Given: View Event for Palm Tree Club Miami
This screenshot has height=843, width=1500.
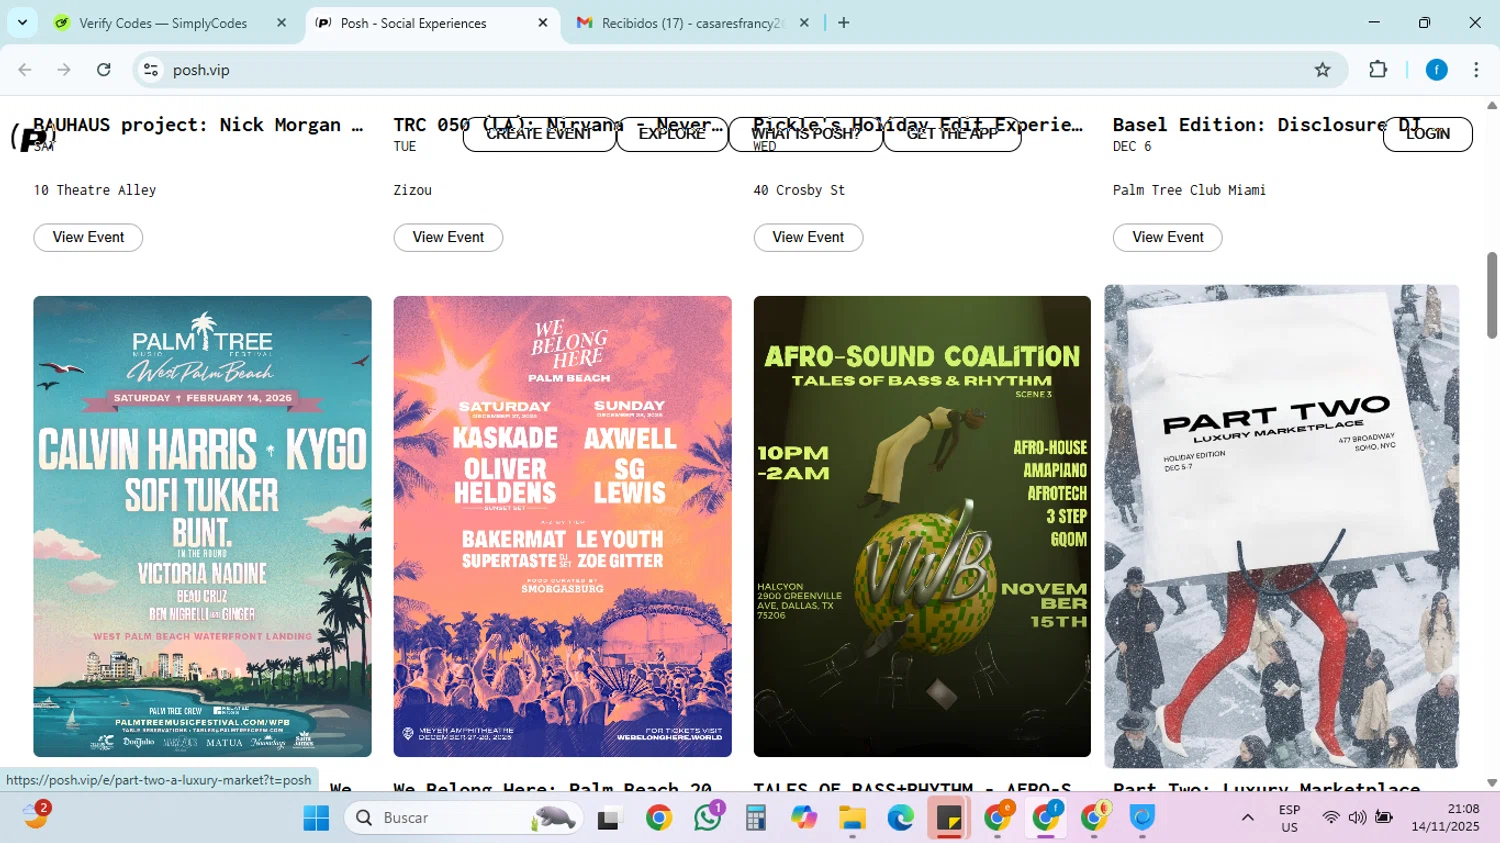Looking at the screenshot, I should pos(1168,237).
